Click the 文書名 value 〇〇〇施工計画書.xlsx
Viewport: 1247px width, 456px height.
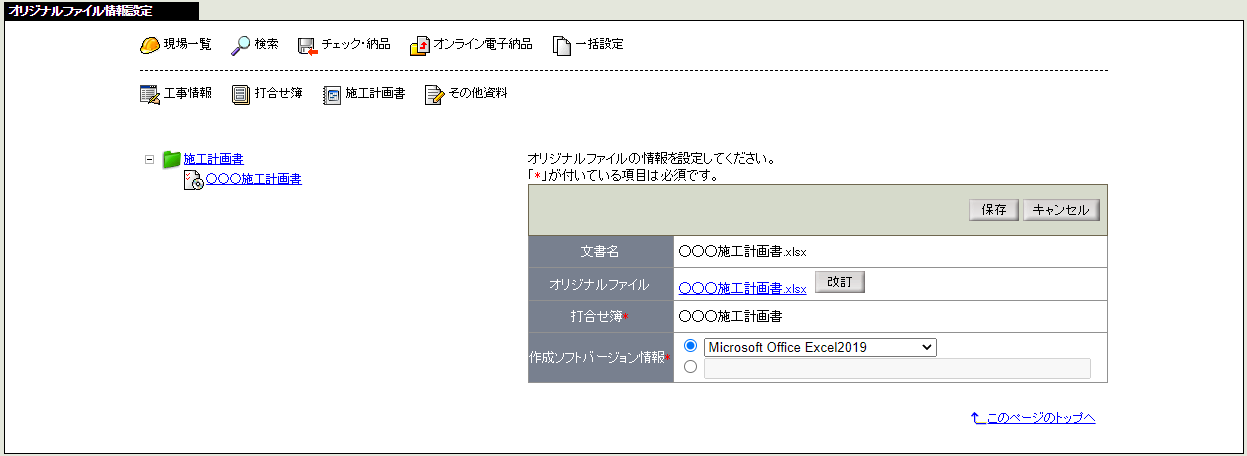(742, 251)
